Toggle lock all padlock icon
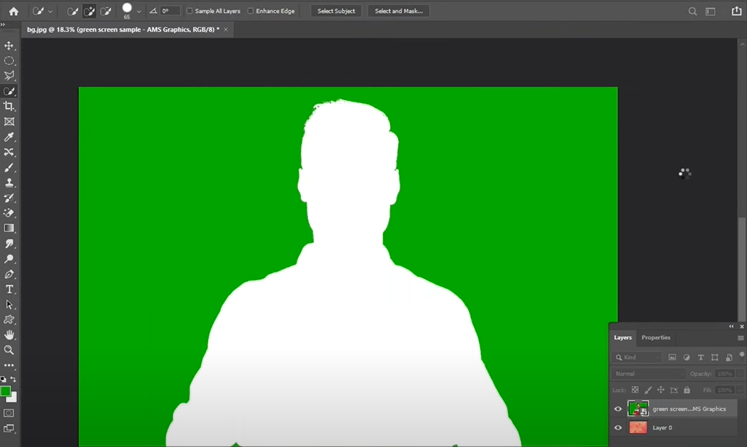This screenshot has width=747, height=447. pos(687,390)
